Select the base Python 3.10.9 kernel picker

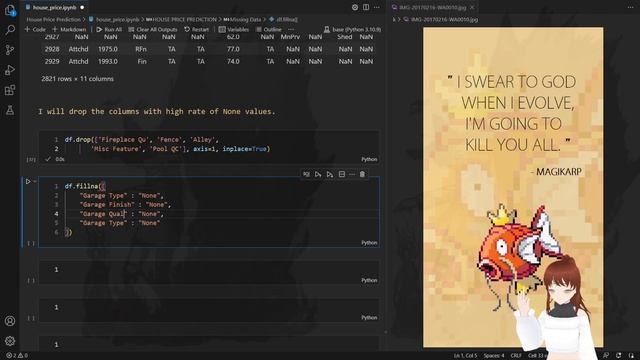(x=352, y=29)
